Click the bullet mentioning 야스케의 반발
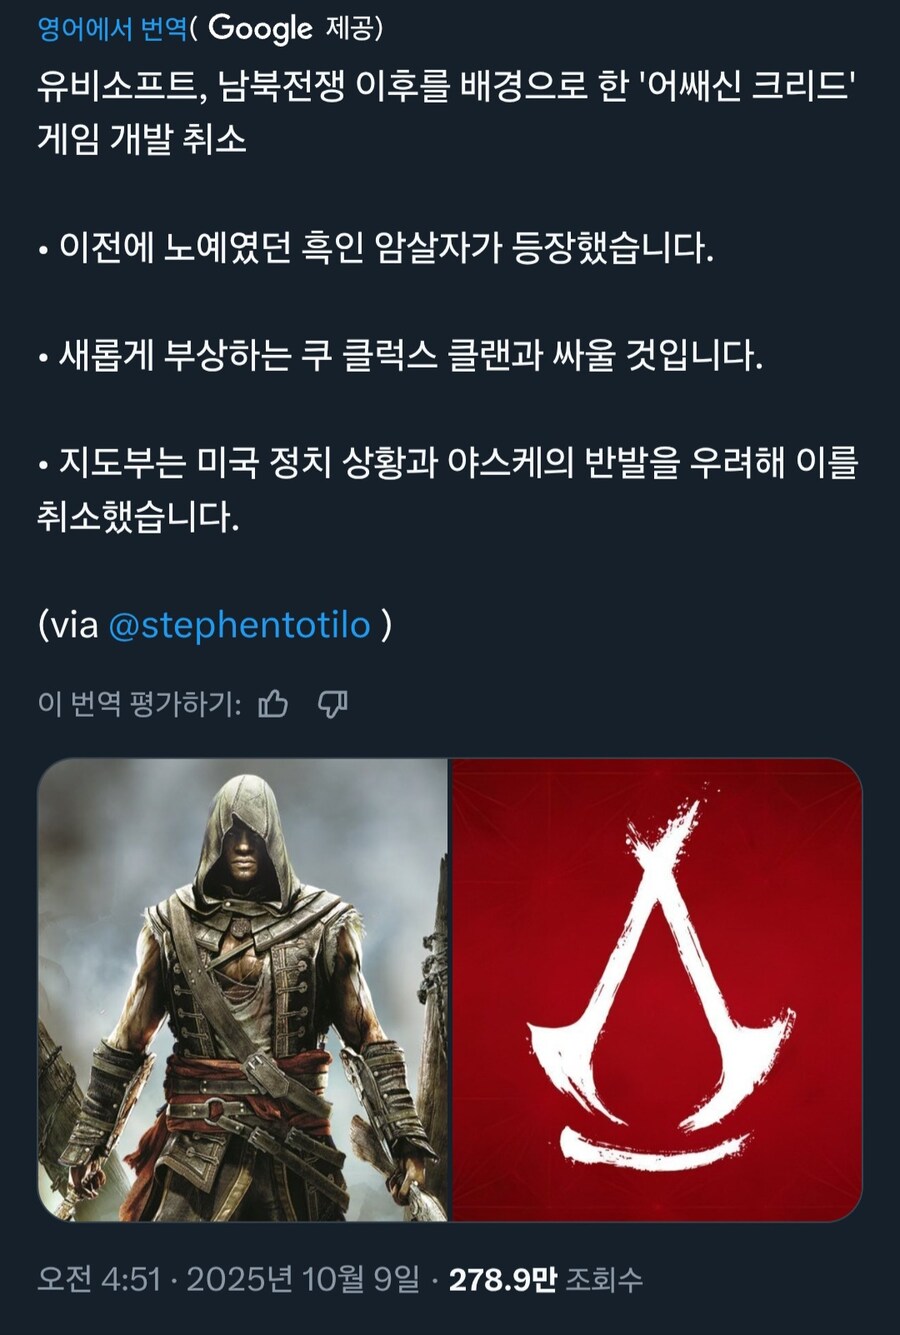Image resolution: width=900 pixels, height=1335 pixels. tap(448, 490)
